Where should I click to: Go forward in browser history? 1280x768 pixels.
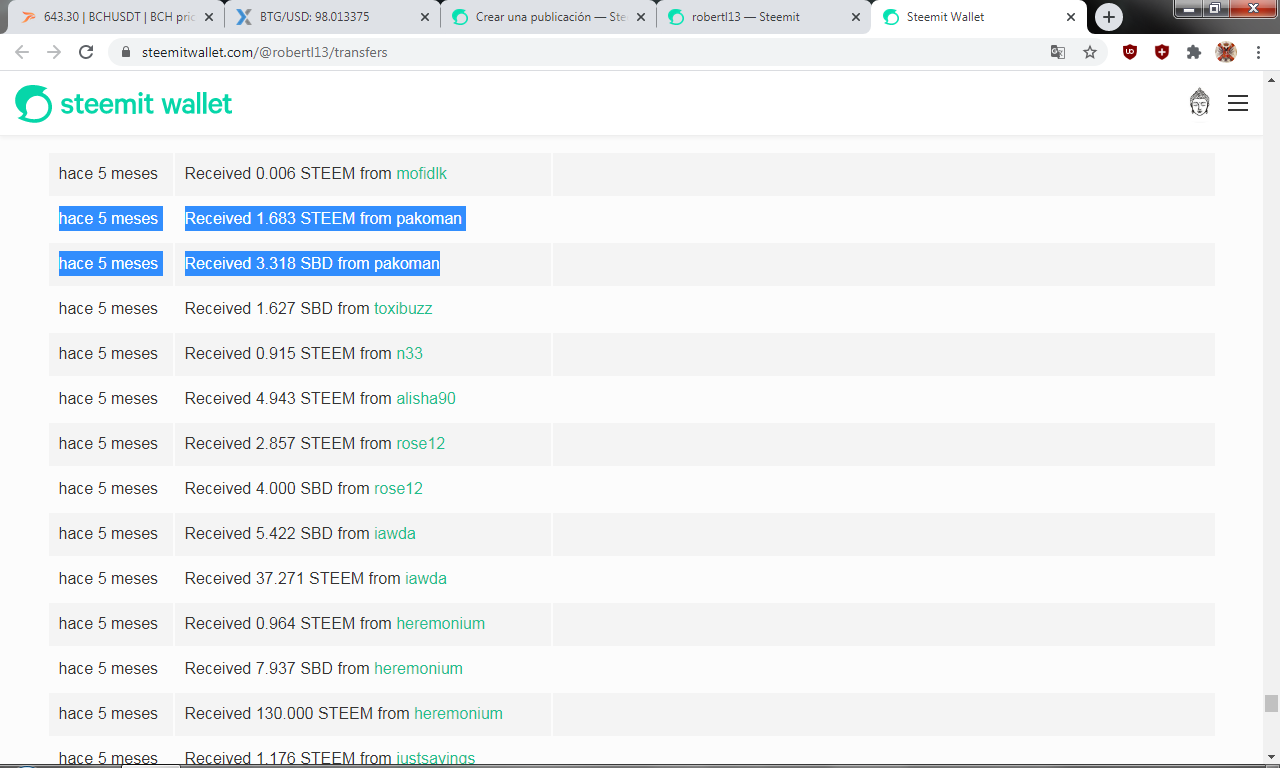coord(54,52)
